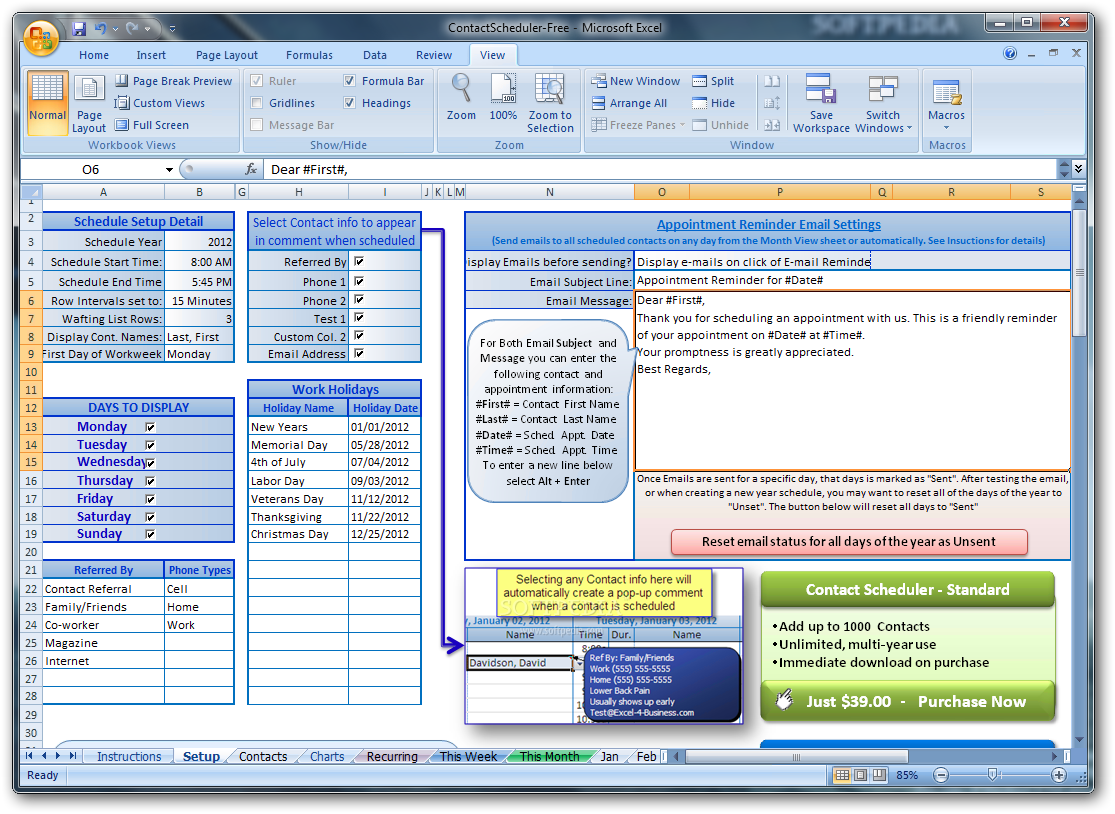Open Redo history dropdown arrow
This screenshot has height=814, width=1115.
click(148, 29)
